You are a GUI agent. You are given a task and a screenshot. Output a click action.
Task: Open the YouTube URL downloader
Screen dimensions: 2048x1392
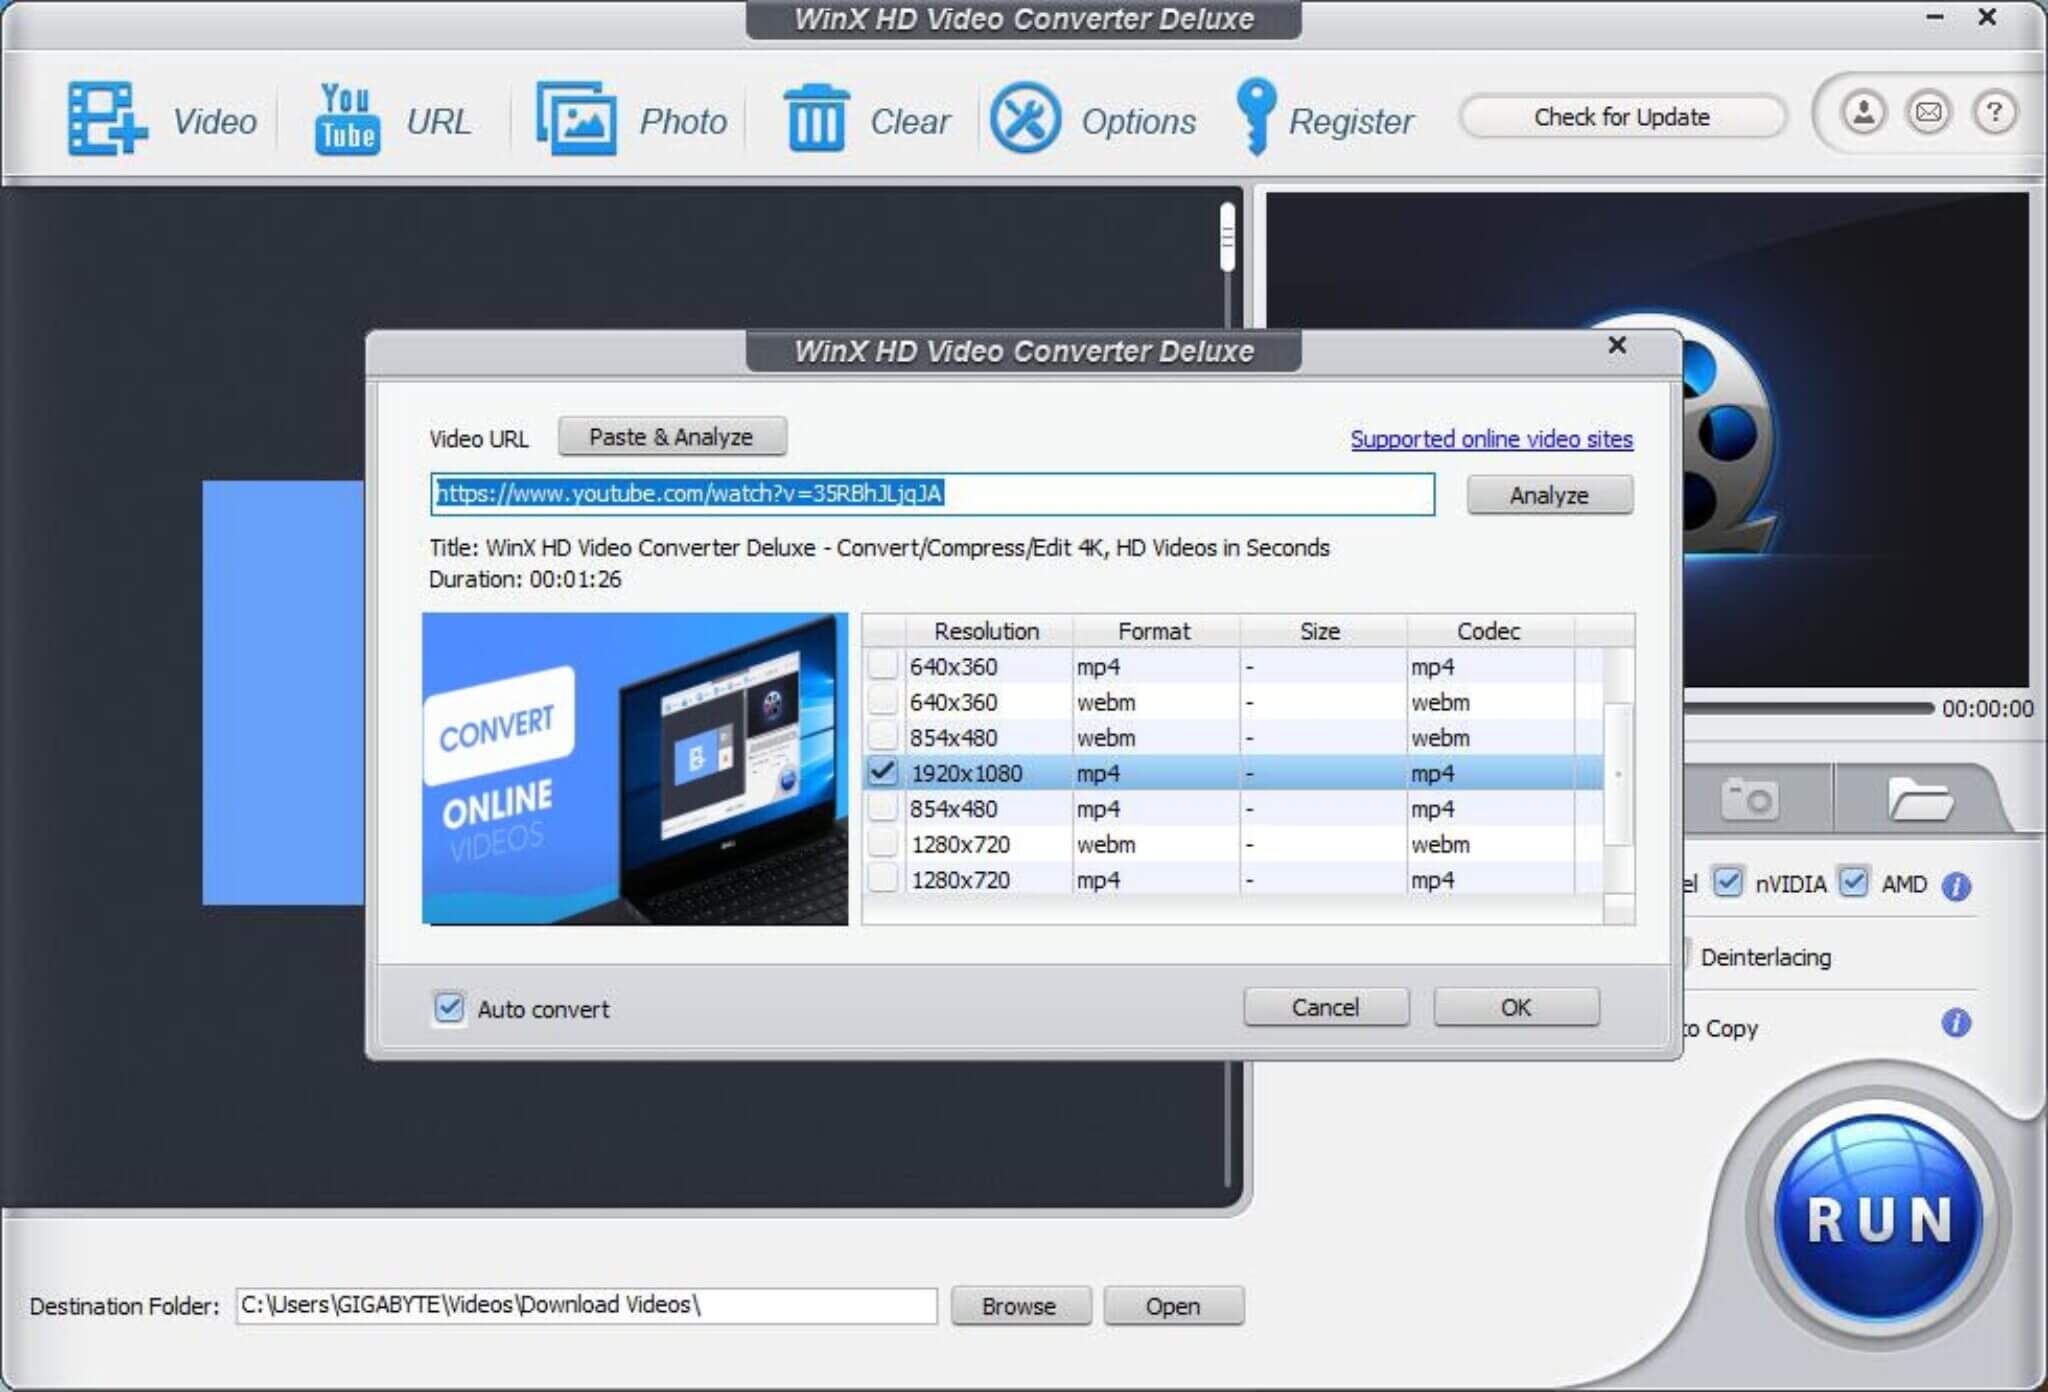click(x=347, y=119)
